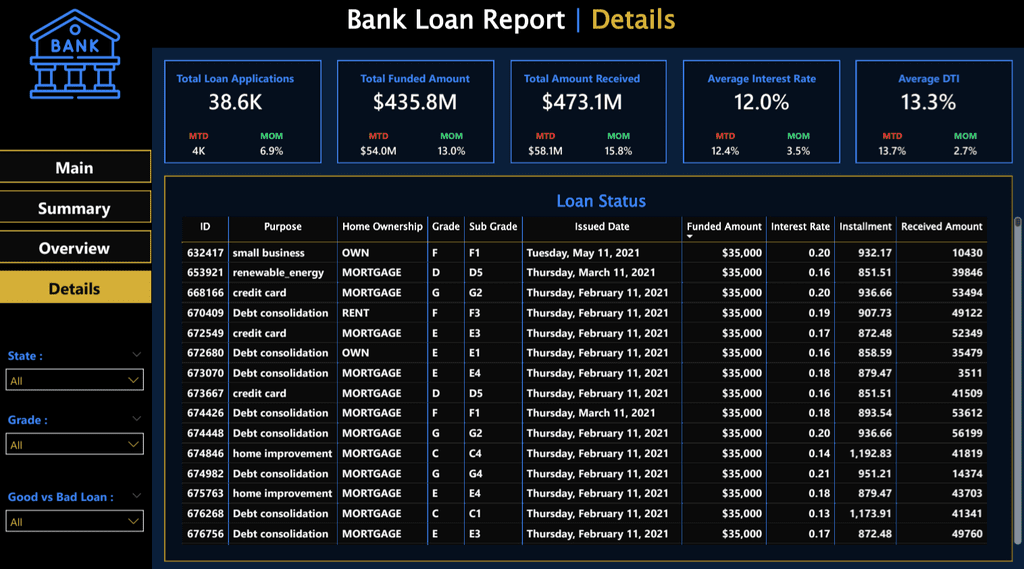Open the State dropdown showing All
This screenshot has width=1024, height=569.
(x=74, y=380)
